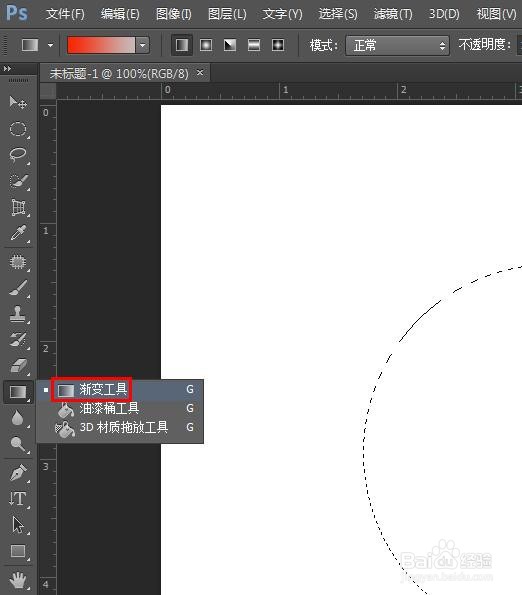Open the gradient picker dropdown arrow
522x595 pixels.
point(143,45)
